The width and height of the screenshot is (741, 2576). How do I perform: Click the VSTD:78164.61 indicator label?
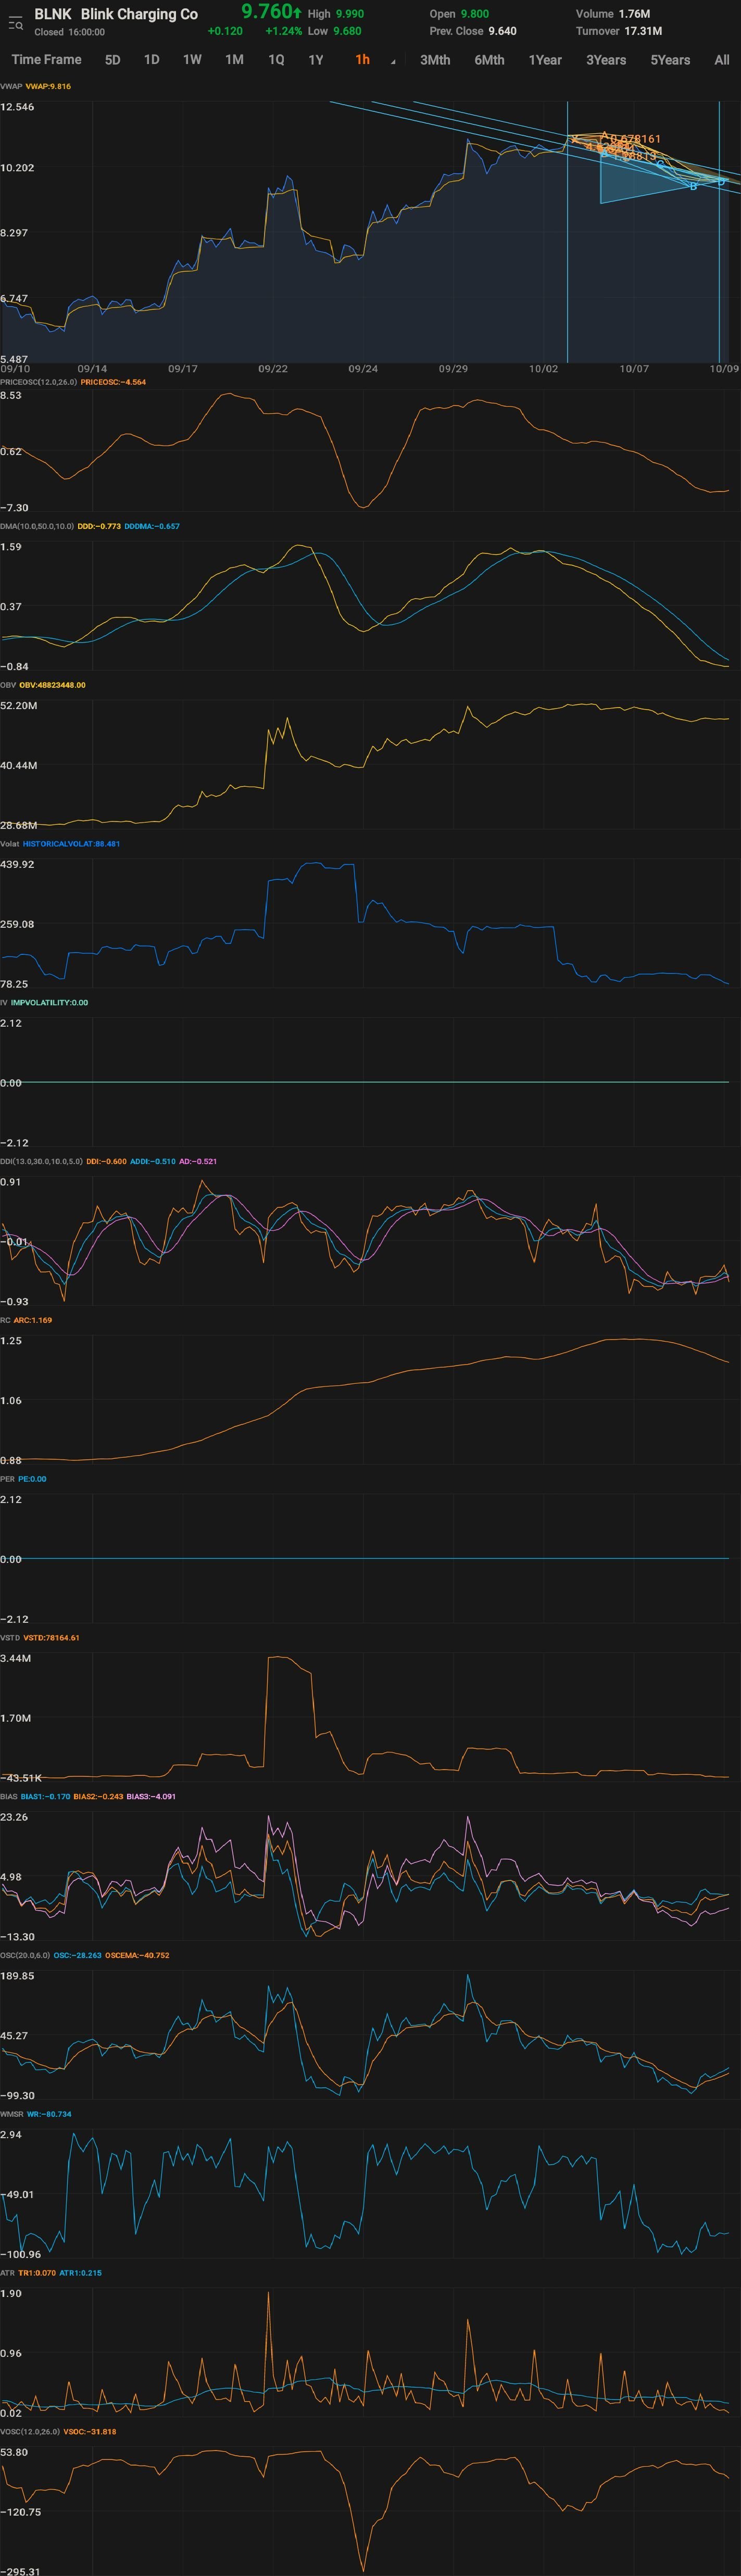coord(51,1638)
